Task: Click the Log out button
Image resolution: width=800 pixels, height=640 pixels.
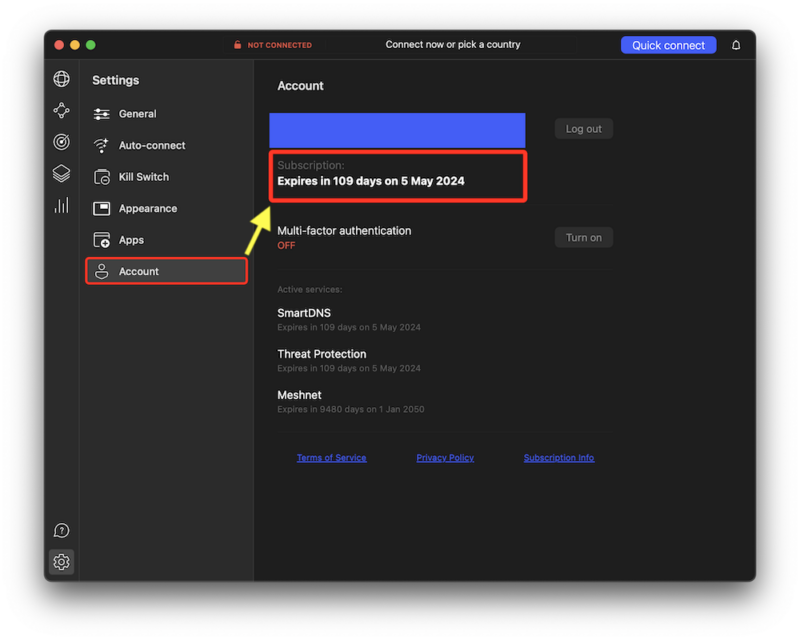Action: 584,129
